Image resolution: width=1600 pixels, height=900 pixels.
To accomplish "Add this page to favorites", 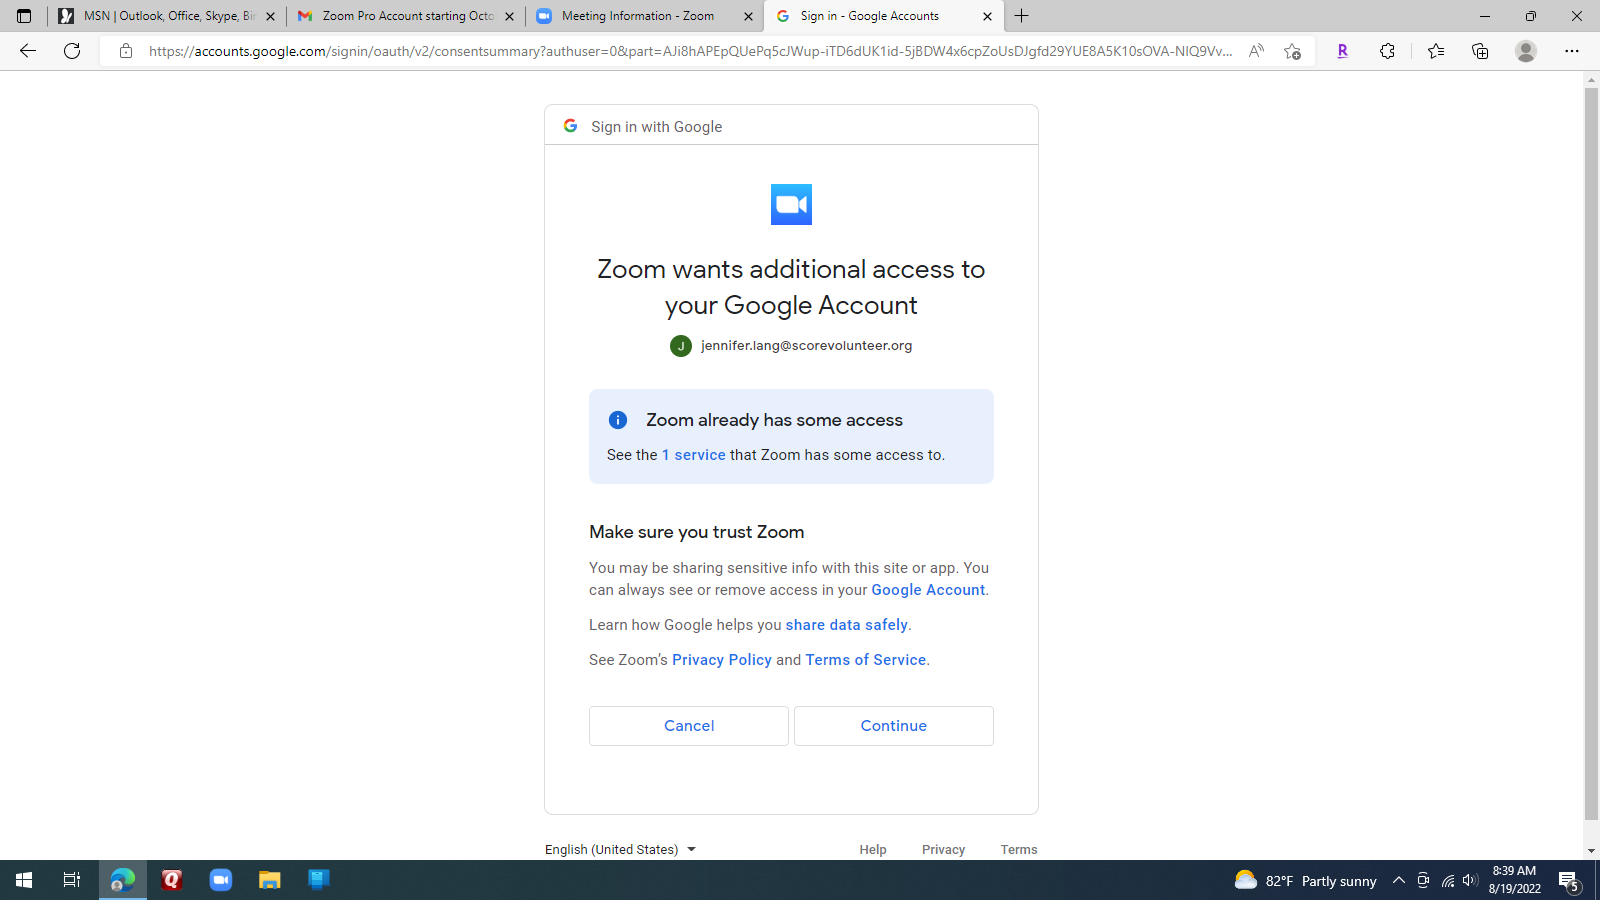I will tap(1292, 51).
